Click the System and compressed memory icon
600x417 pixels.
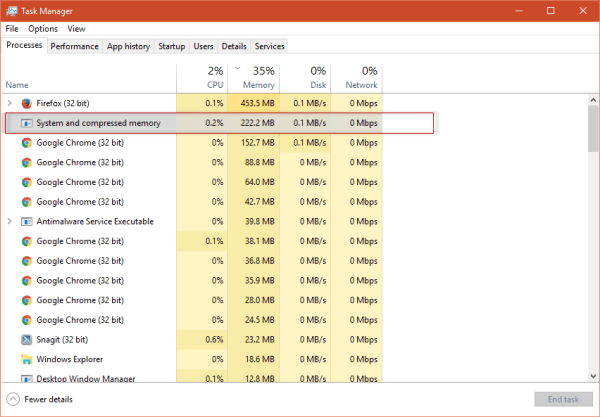point(26,123)
